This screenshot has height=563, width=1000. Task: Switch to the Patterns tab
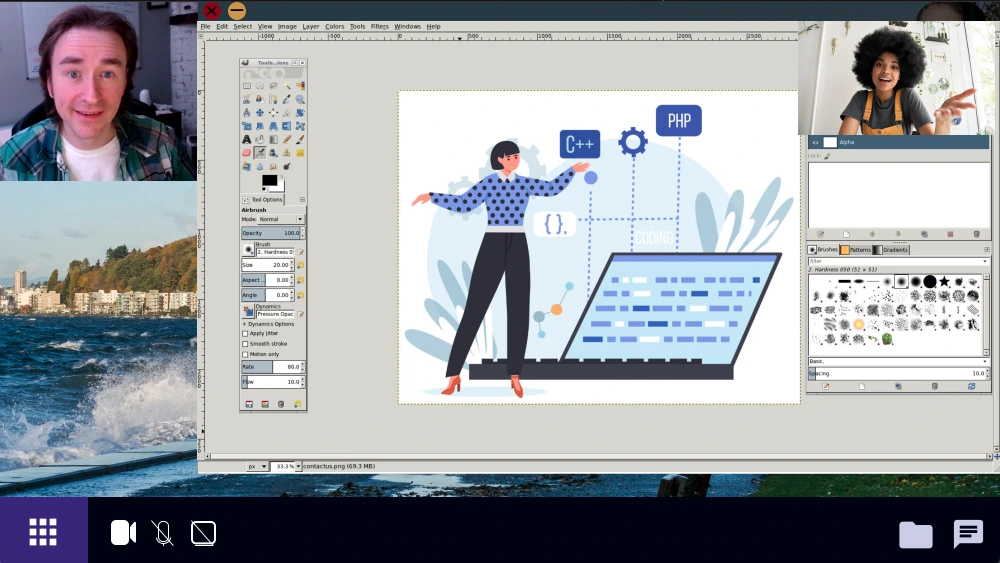[855, 249]
